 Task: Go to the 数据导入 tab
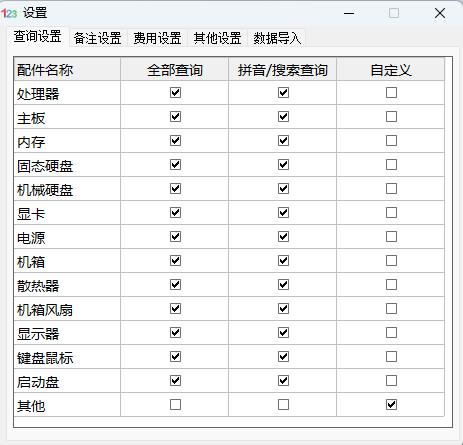[277, 38]
